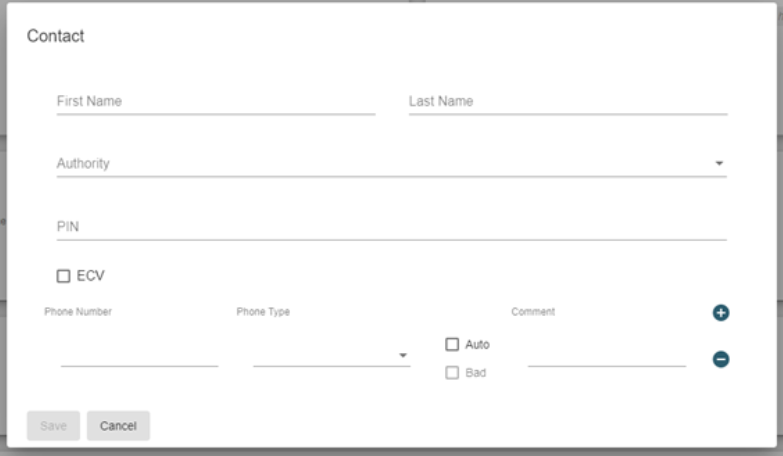Click the Phone Number column label
Image resolution: width=783 pixels, height=456 pixels.
pos(78,312)
